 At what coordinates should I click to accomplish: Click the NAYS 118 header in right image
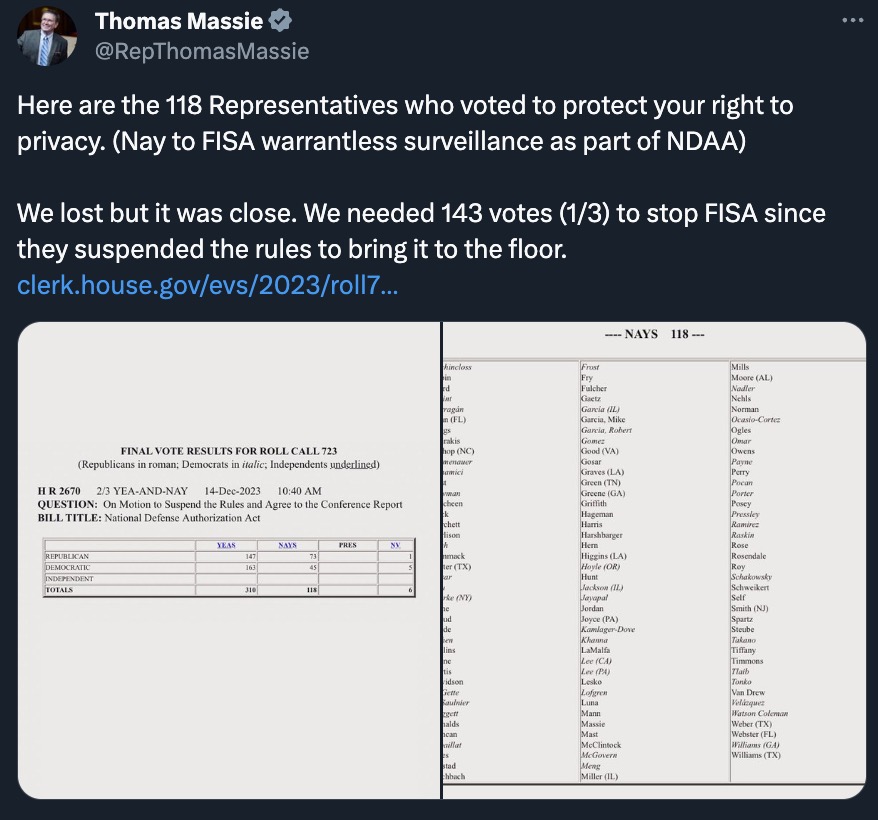[655, 334]
